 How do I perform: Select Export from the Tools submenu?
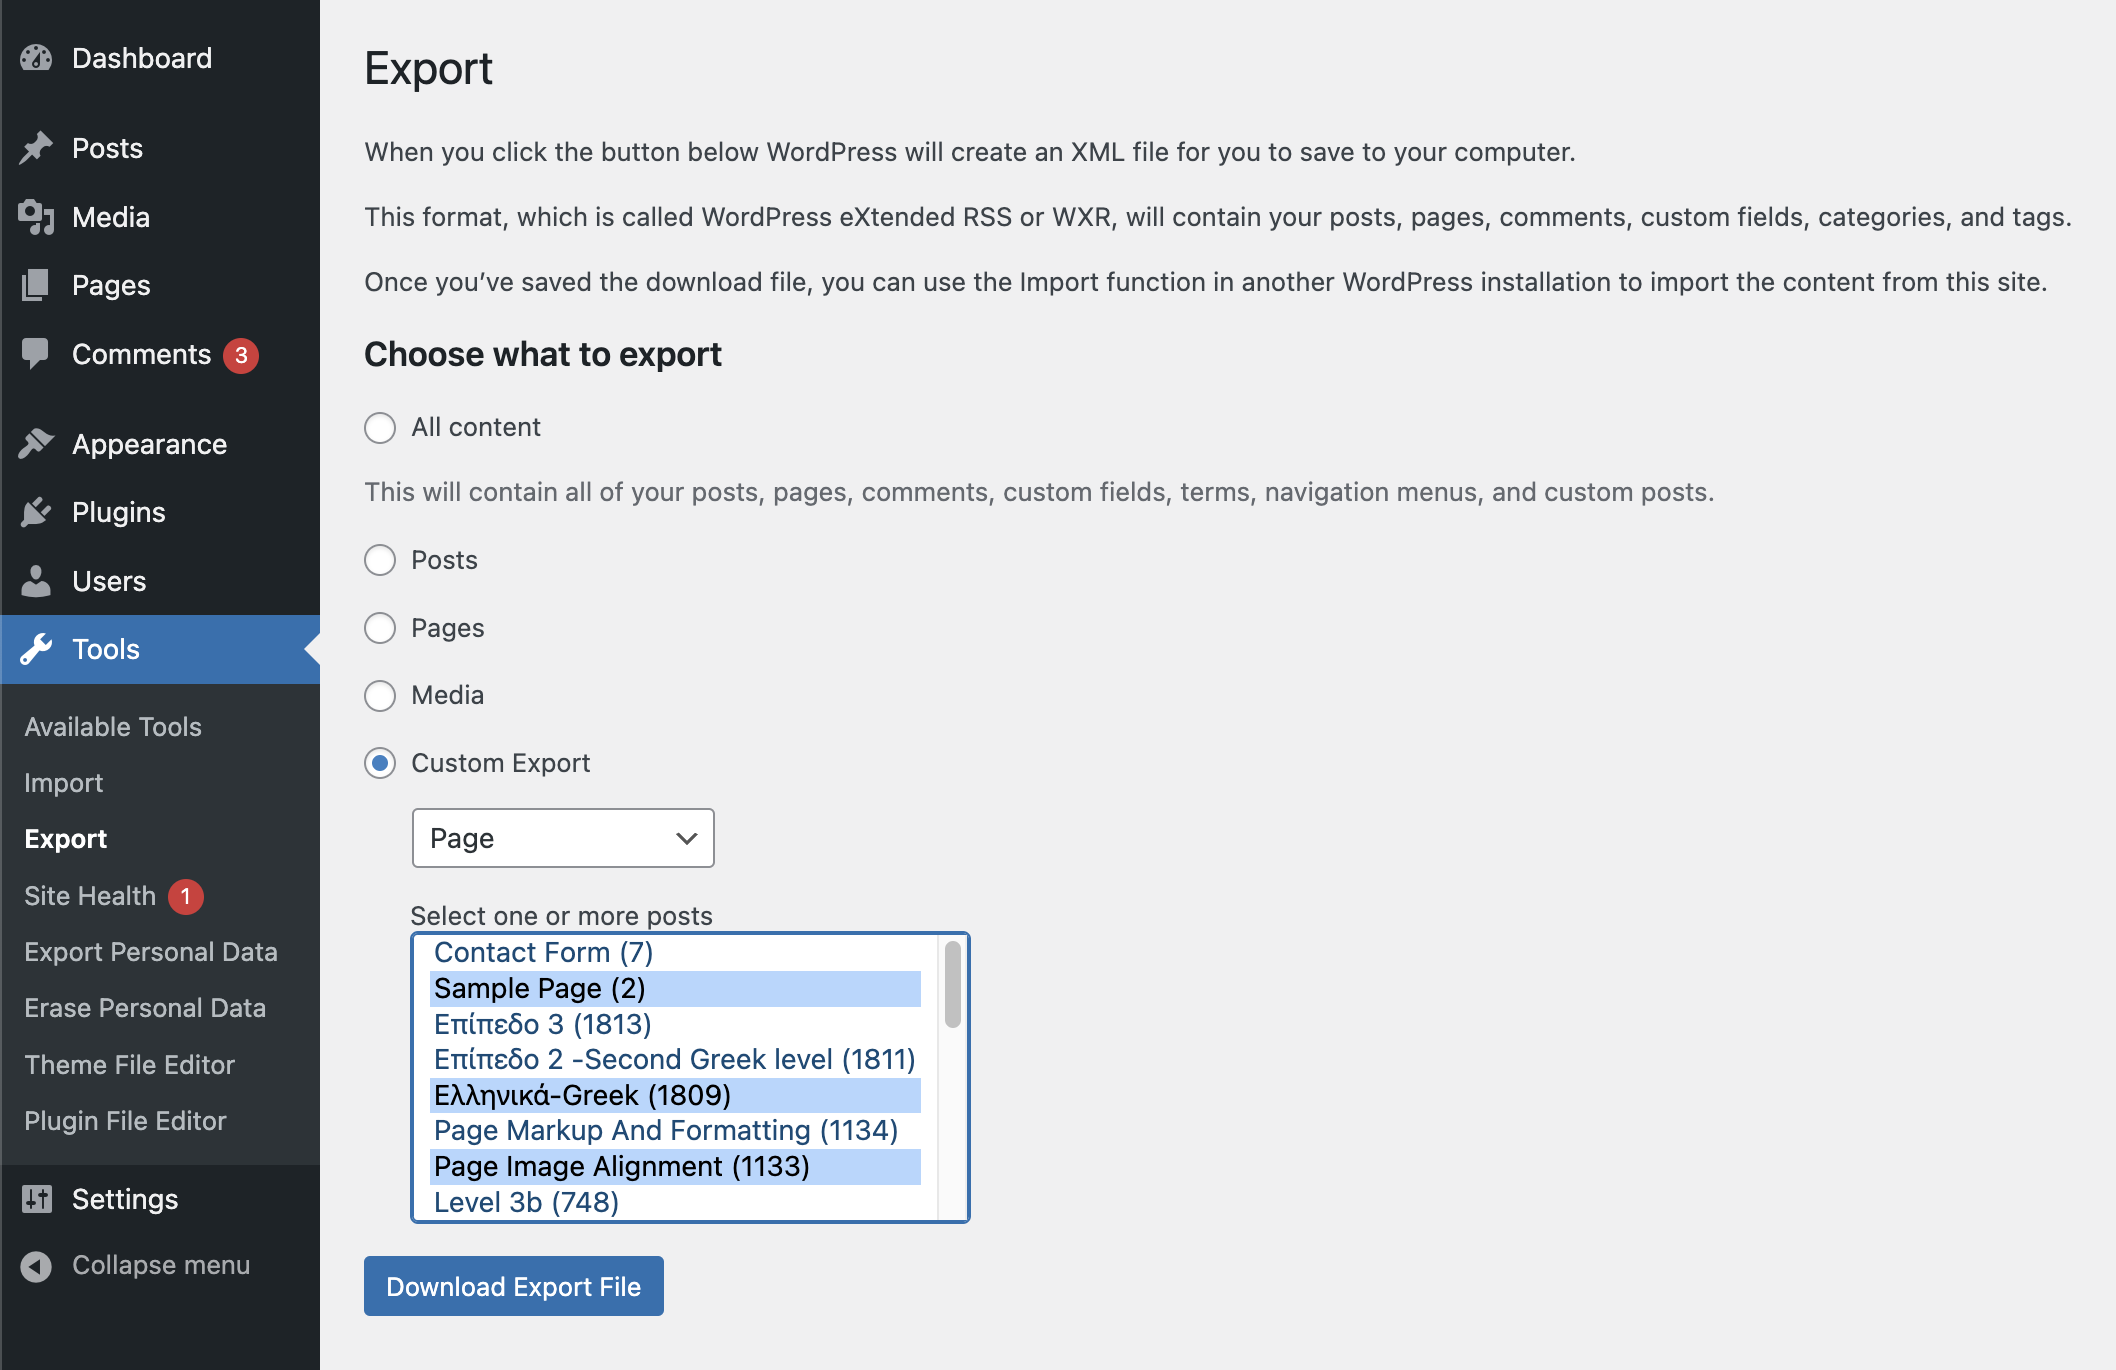tap(65, 838)
